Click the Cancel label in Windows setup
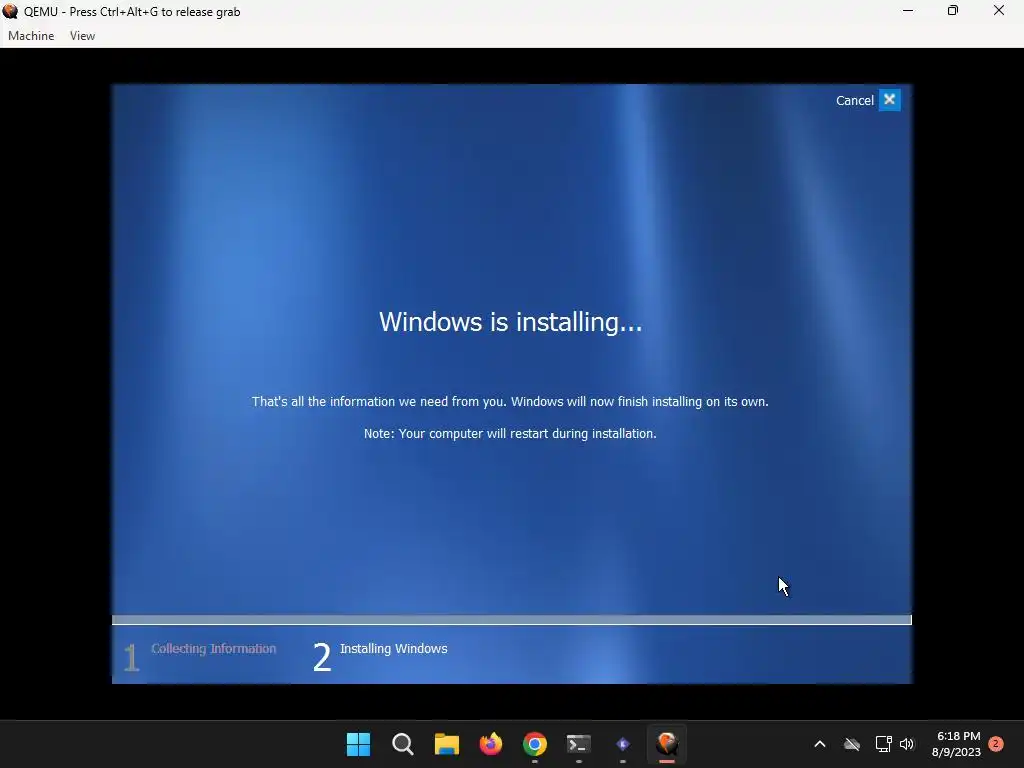The height and width of the screenshot is (768, 1024). point(854,101)
